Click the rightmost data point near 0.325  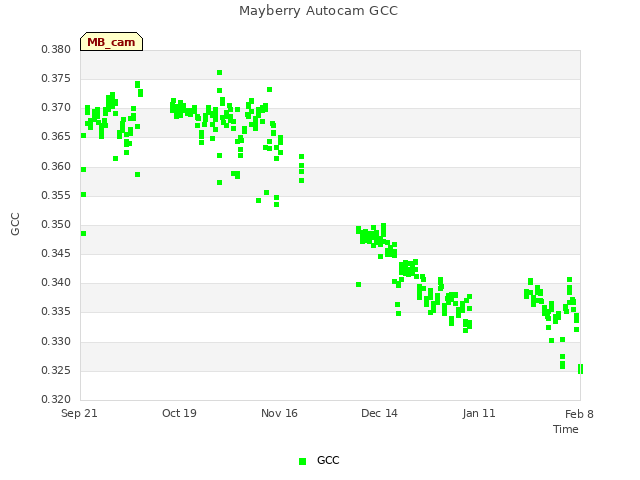tap(580, 369)
